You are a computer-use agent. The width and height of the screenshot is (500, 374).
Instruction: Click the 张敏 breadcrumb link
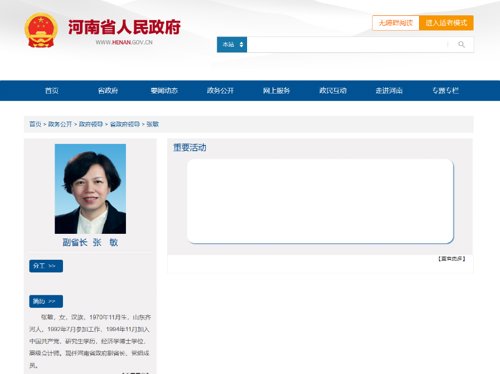[x=153, y=124]
